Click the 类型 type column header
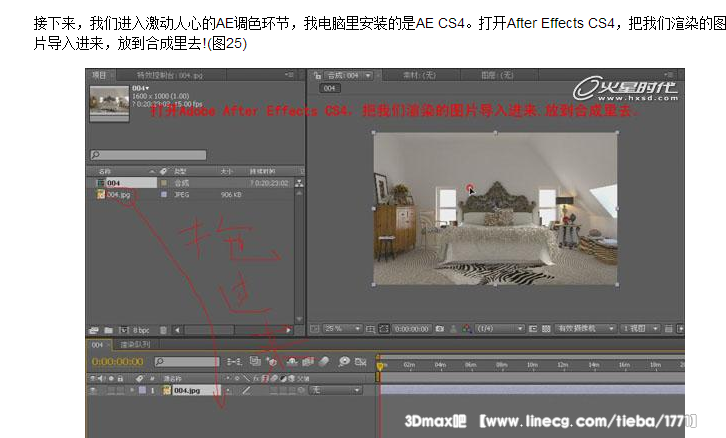Screen dimensions: 726x438 pos(180,171)
